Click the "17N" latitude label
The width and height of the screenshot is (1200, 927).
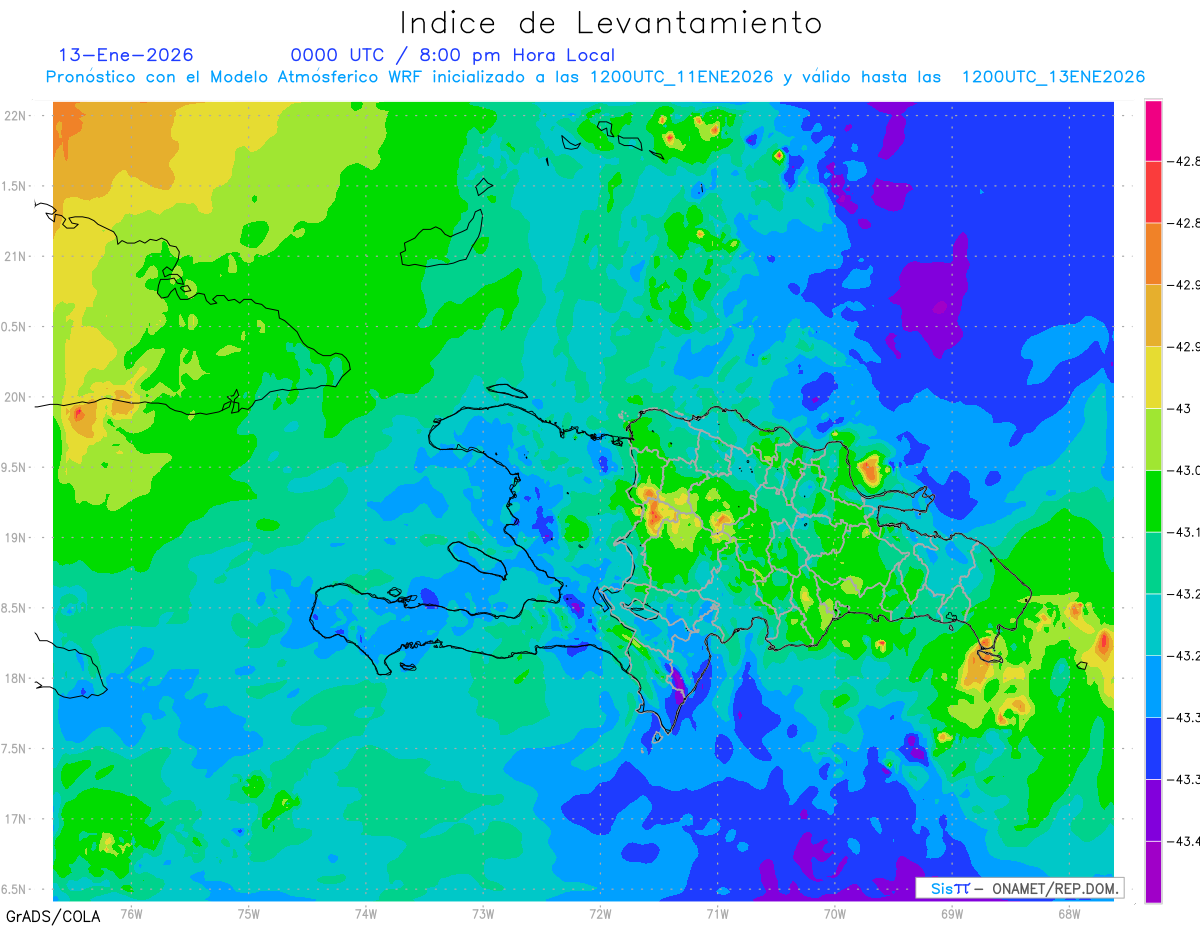tap(17, 819)
